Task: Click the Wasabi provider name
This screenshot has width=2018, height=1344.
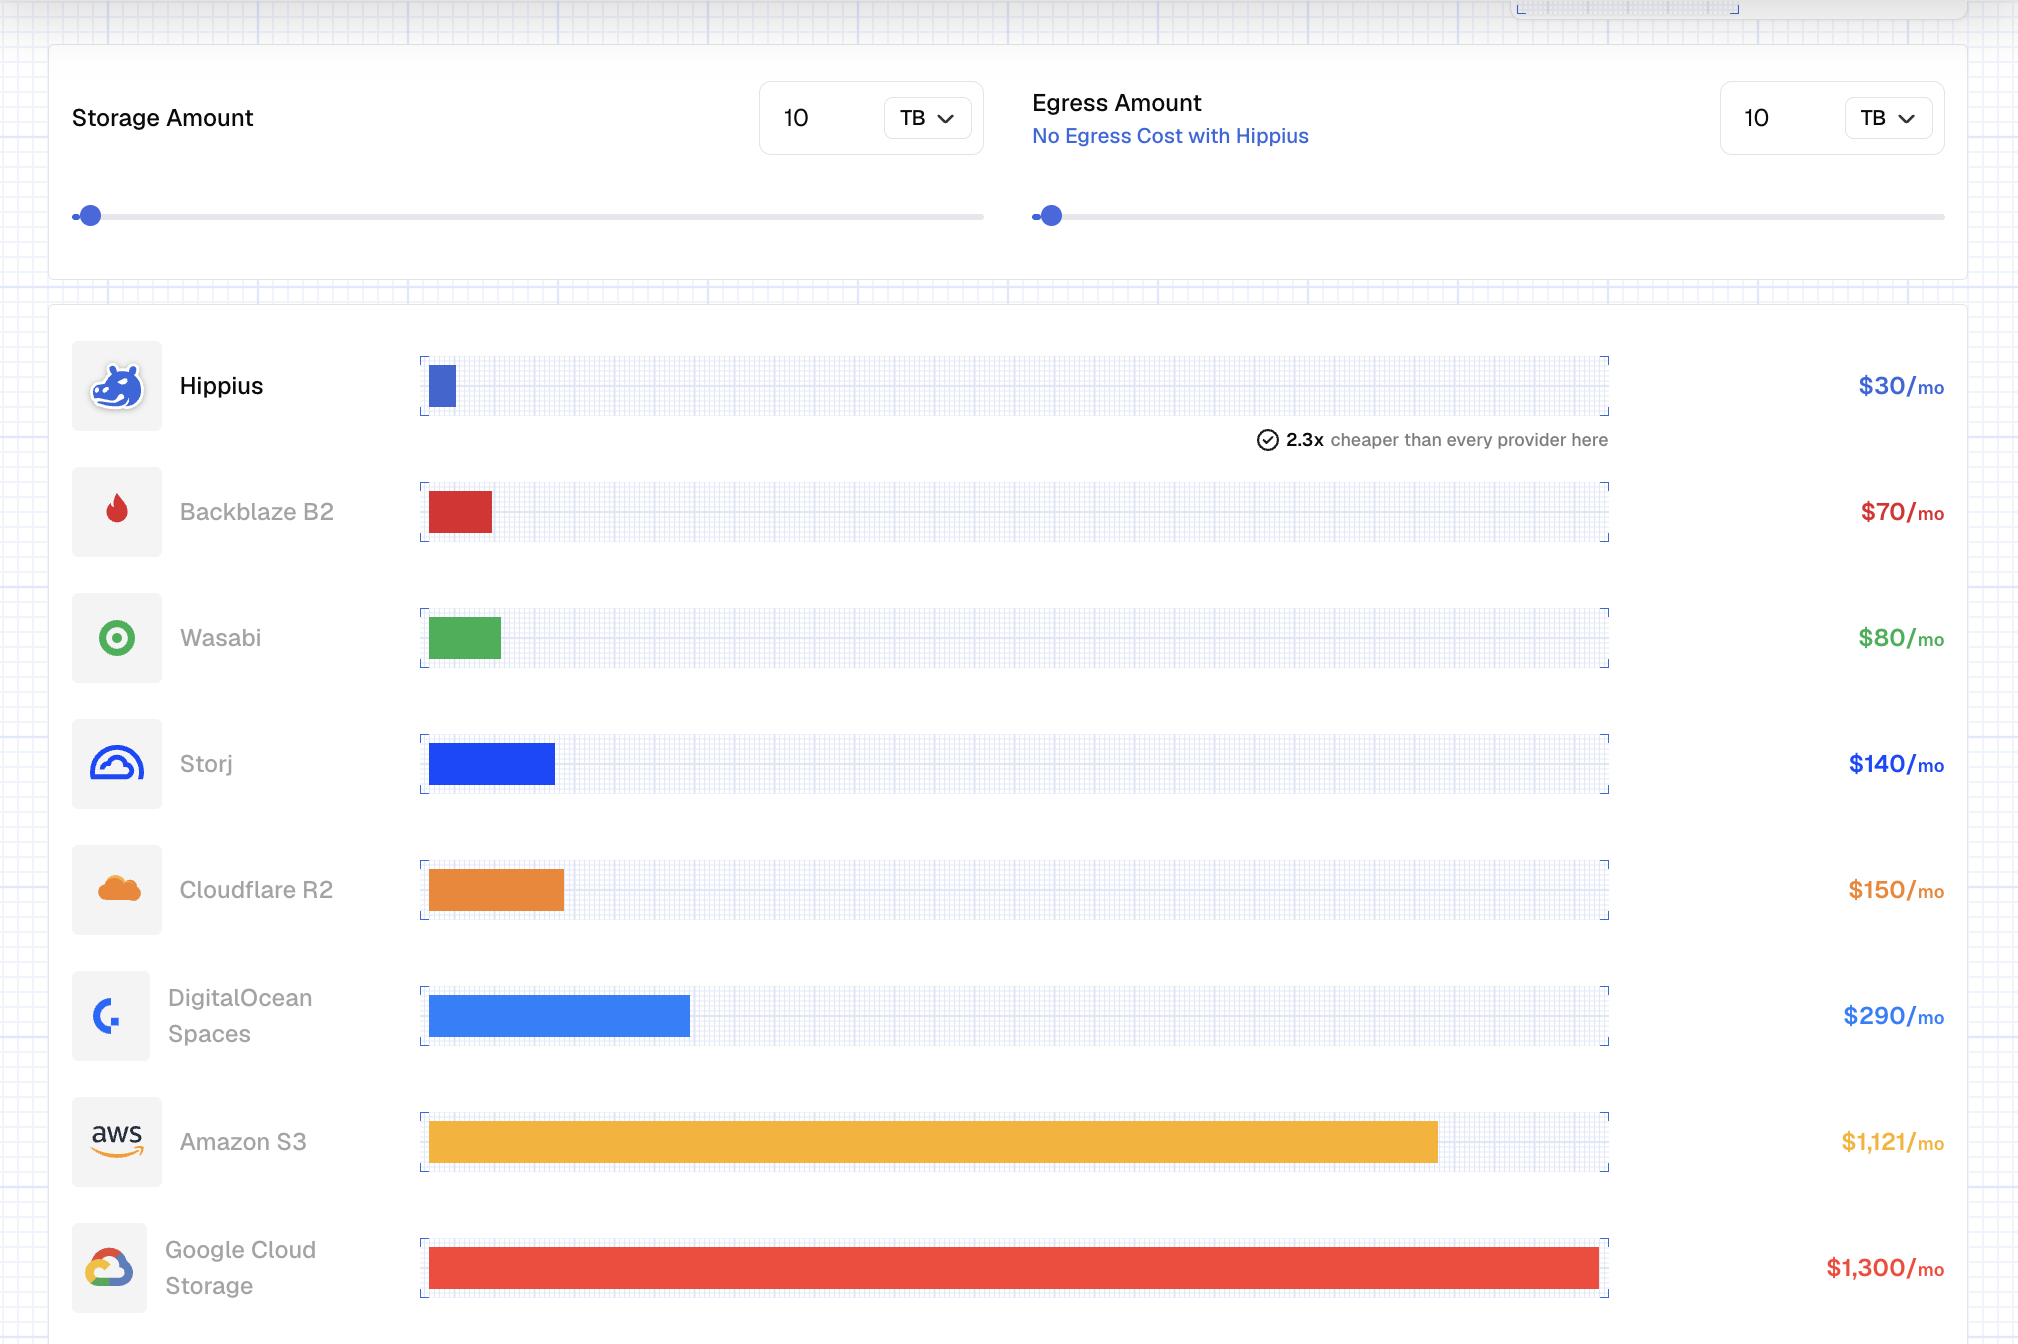Action: tap(220, 638)
